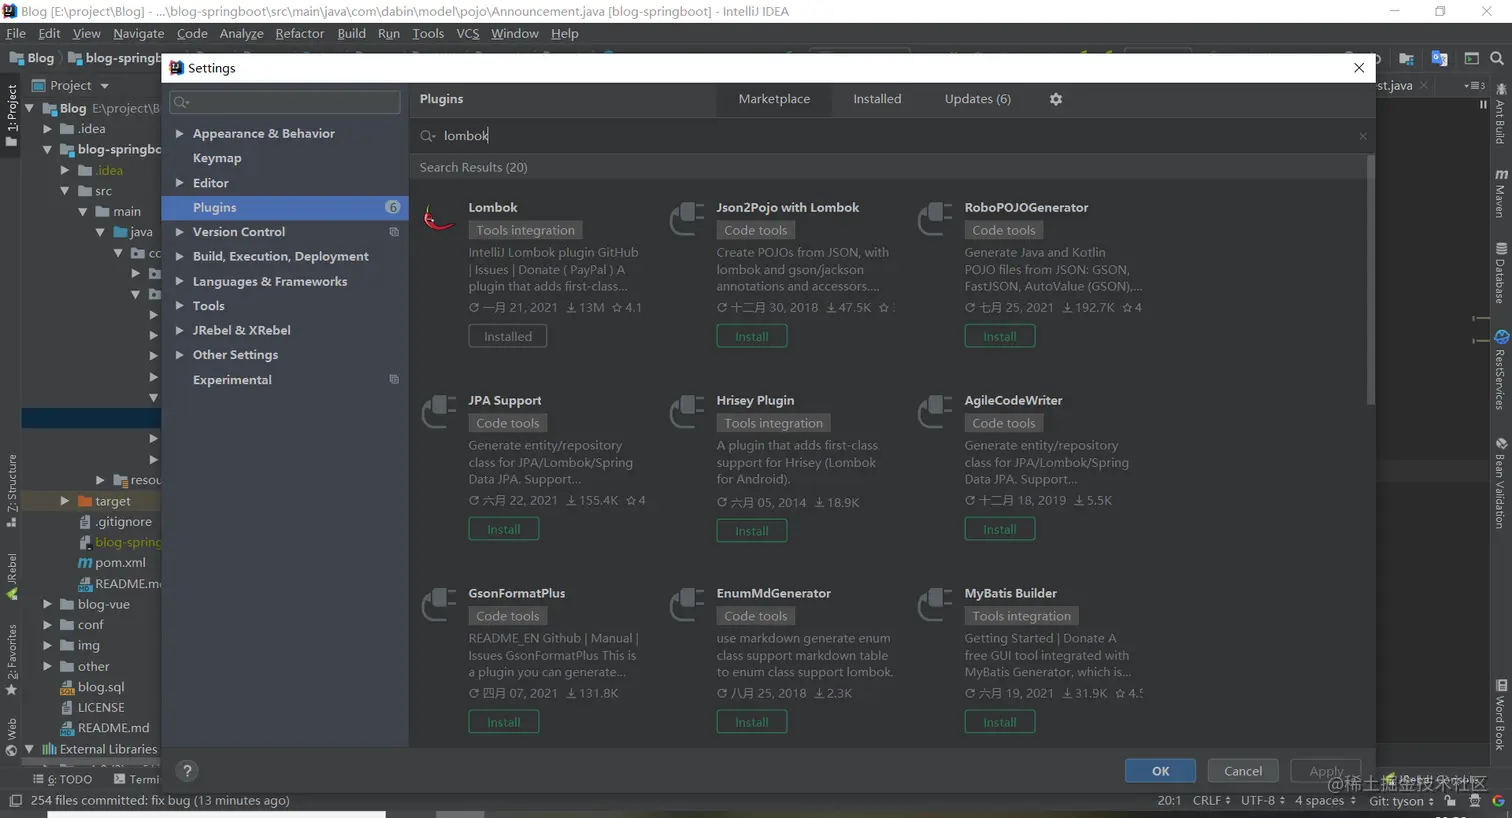Screen dimensions: 1512x818
Task: Click OK in Settings dialog
Action: (1160, 771)
